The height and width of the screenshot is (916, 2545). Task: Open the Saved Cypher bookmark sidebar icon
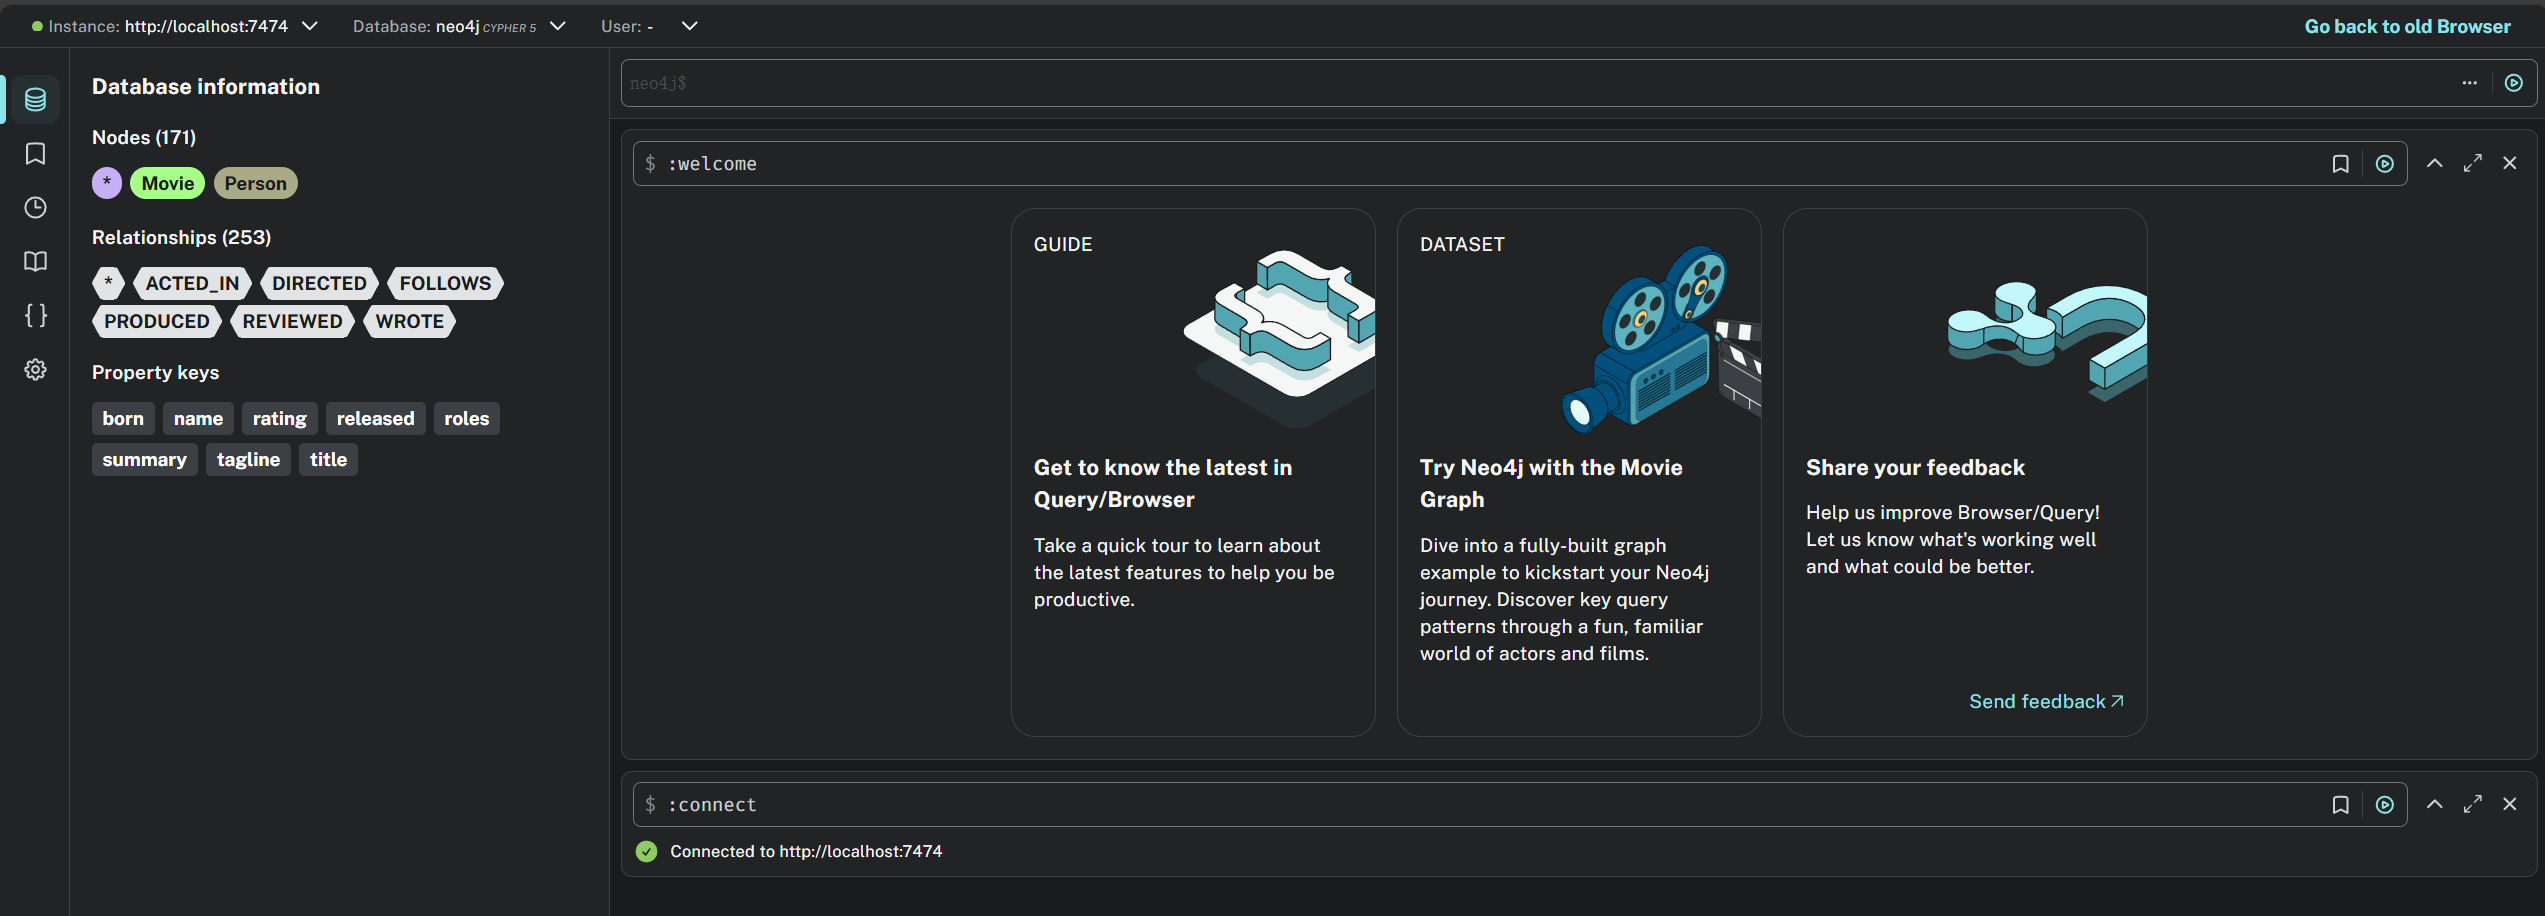coord(35,153)
